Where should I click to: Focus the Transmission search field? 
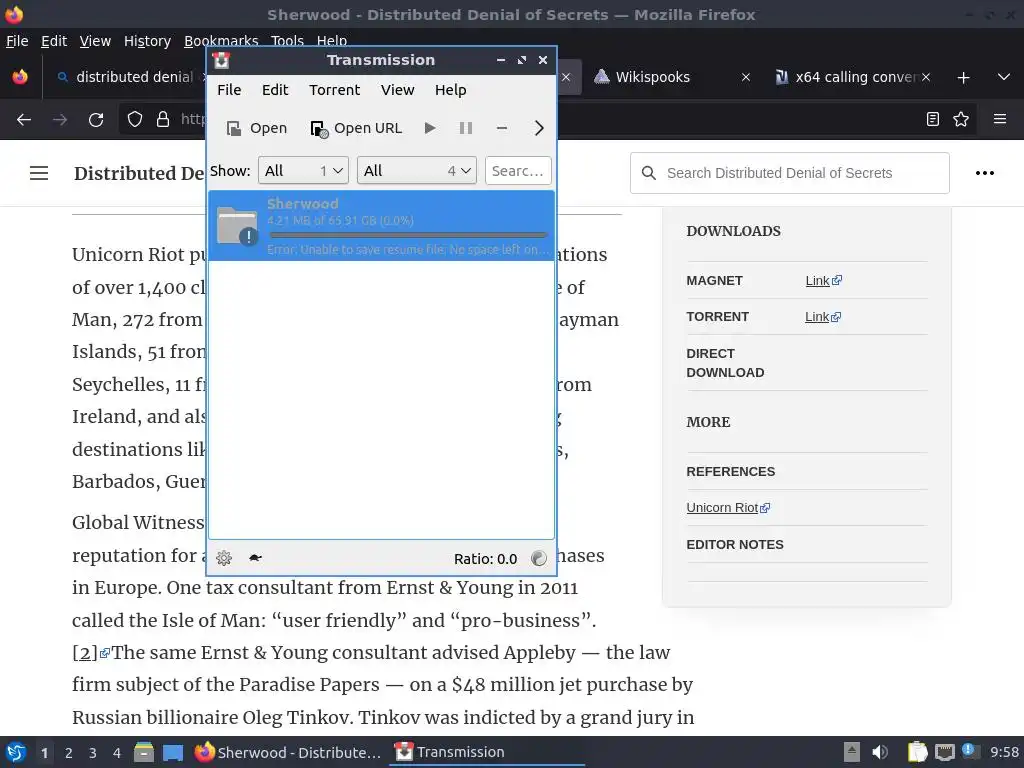[519, 170]
